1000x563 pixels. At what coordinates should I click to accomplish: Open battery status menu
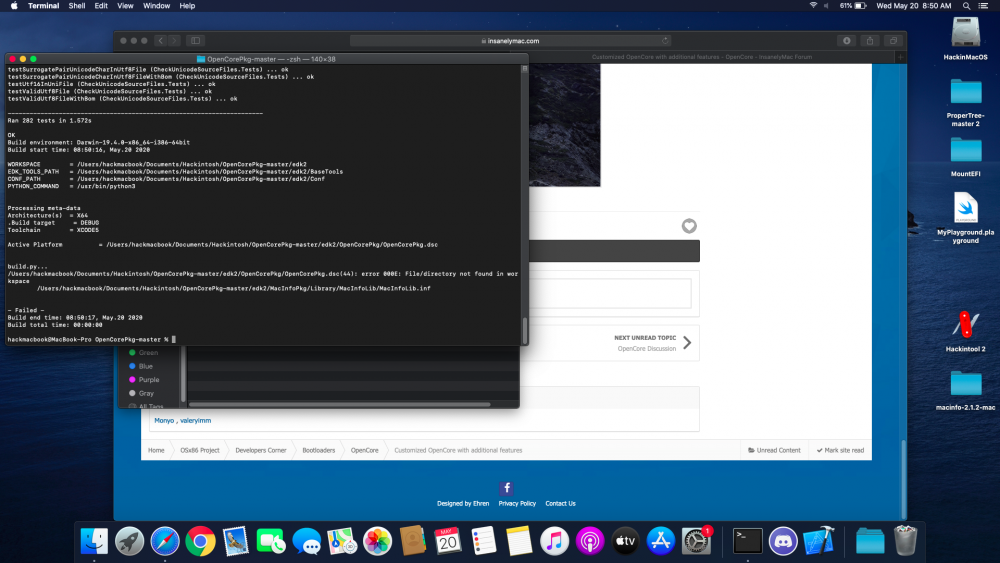click(853, 6)
